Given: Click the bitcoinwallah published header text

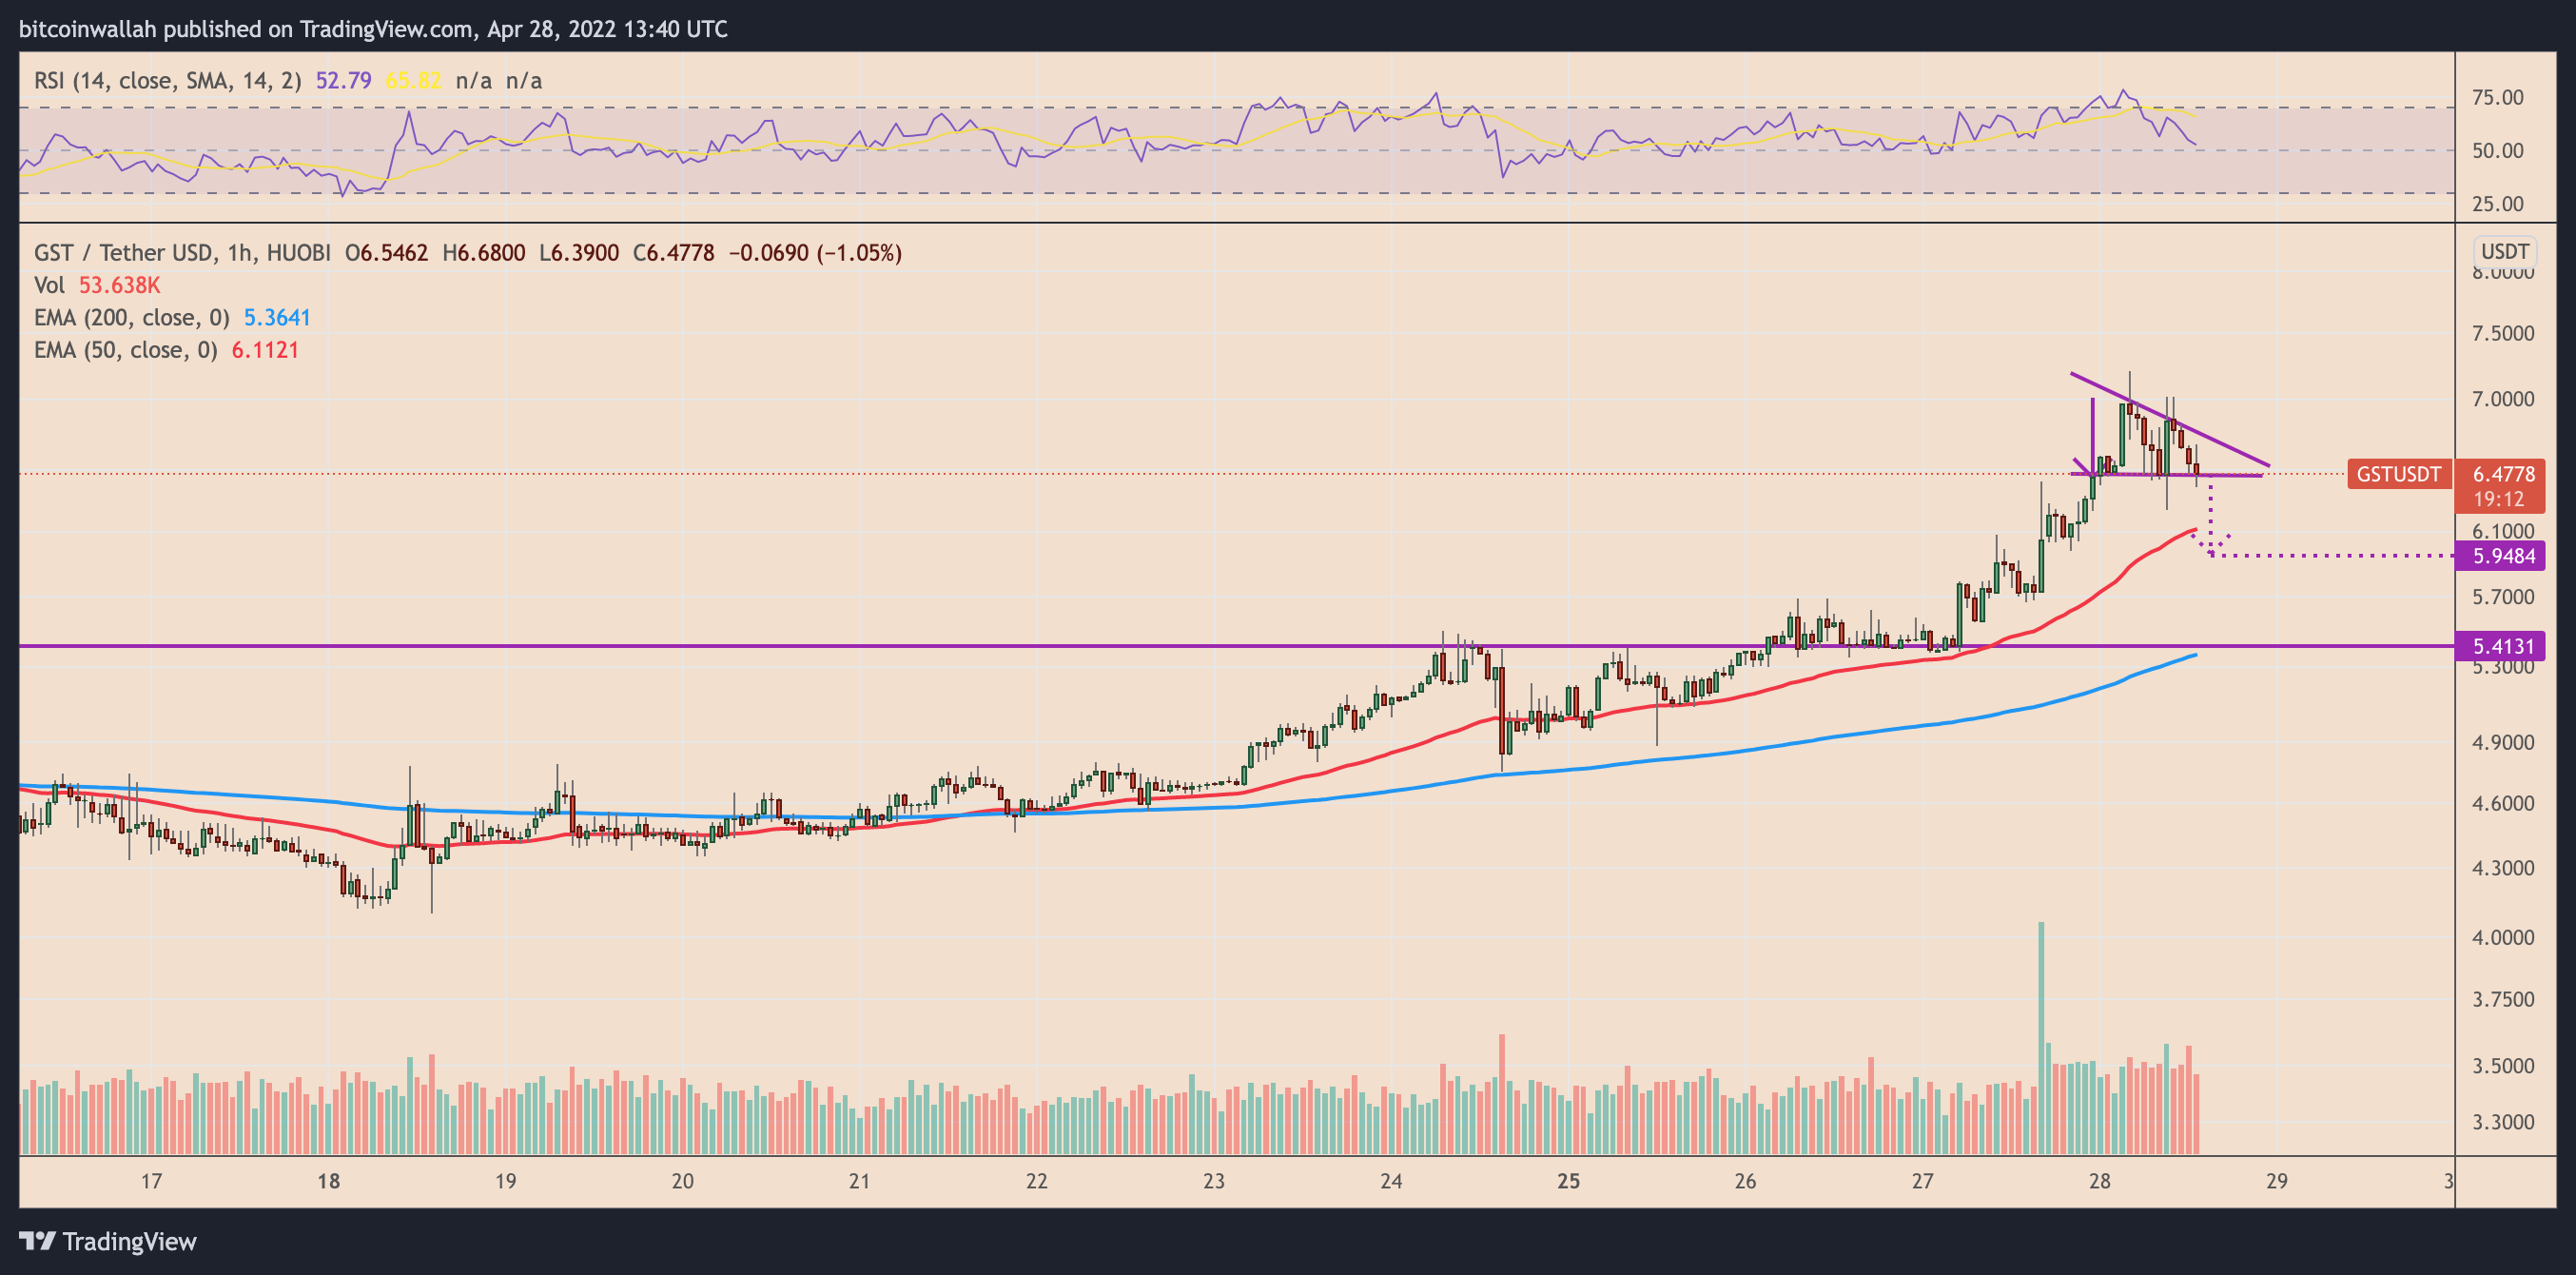Looking at the screenshot, I should [x=373, y=29].
